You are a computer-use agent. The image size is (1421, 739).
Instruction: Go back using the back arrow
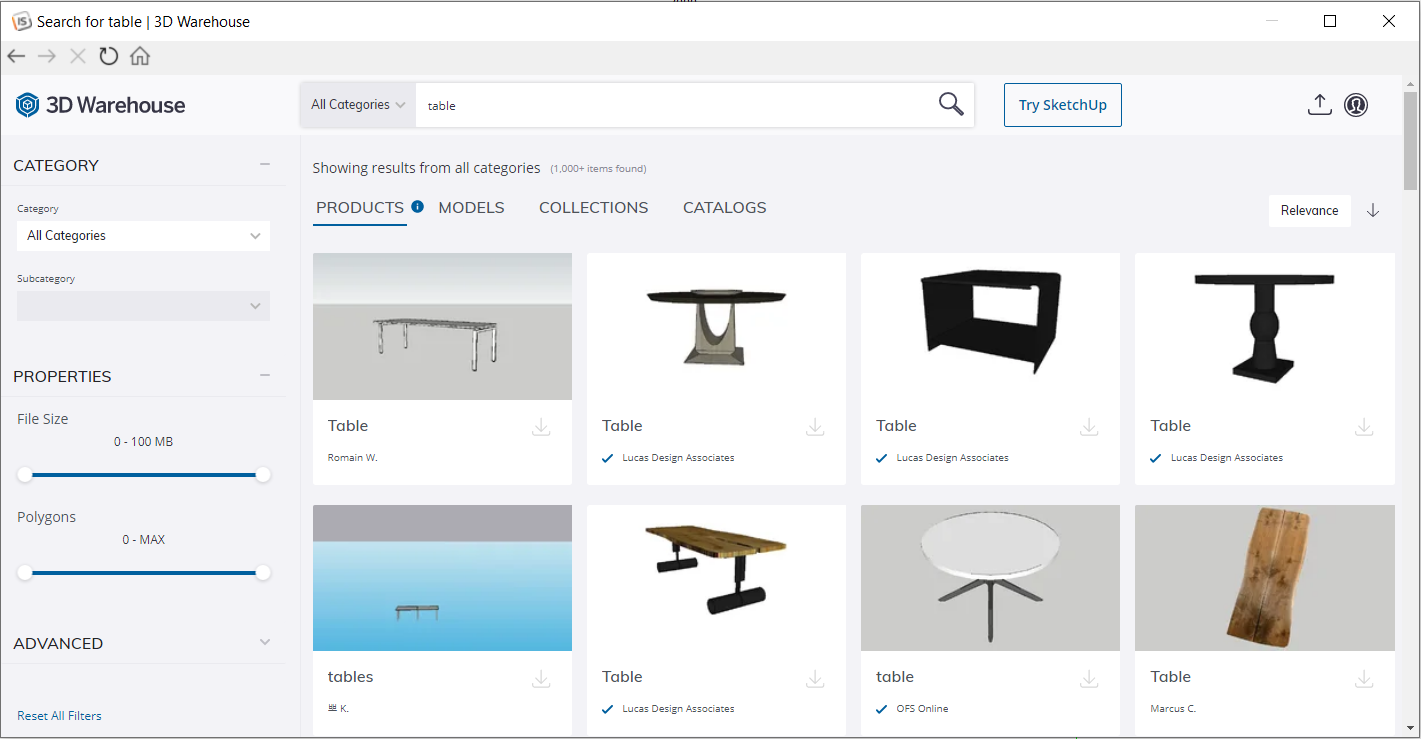coord(16,57)
